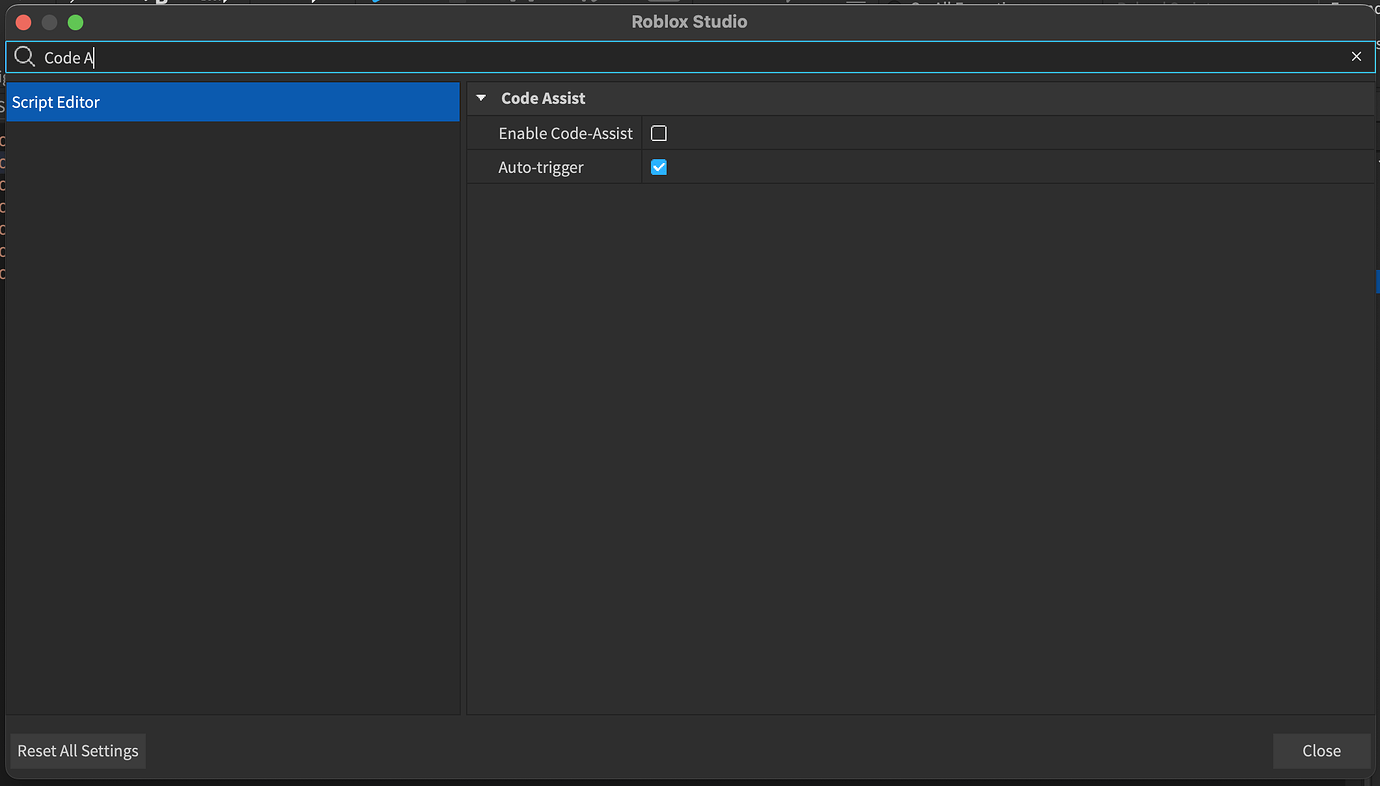Maximize the window with the green button
Screen dimensions: 1380x786
coord(76,22)
